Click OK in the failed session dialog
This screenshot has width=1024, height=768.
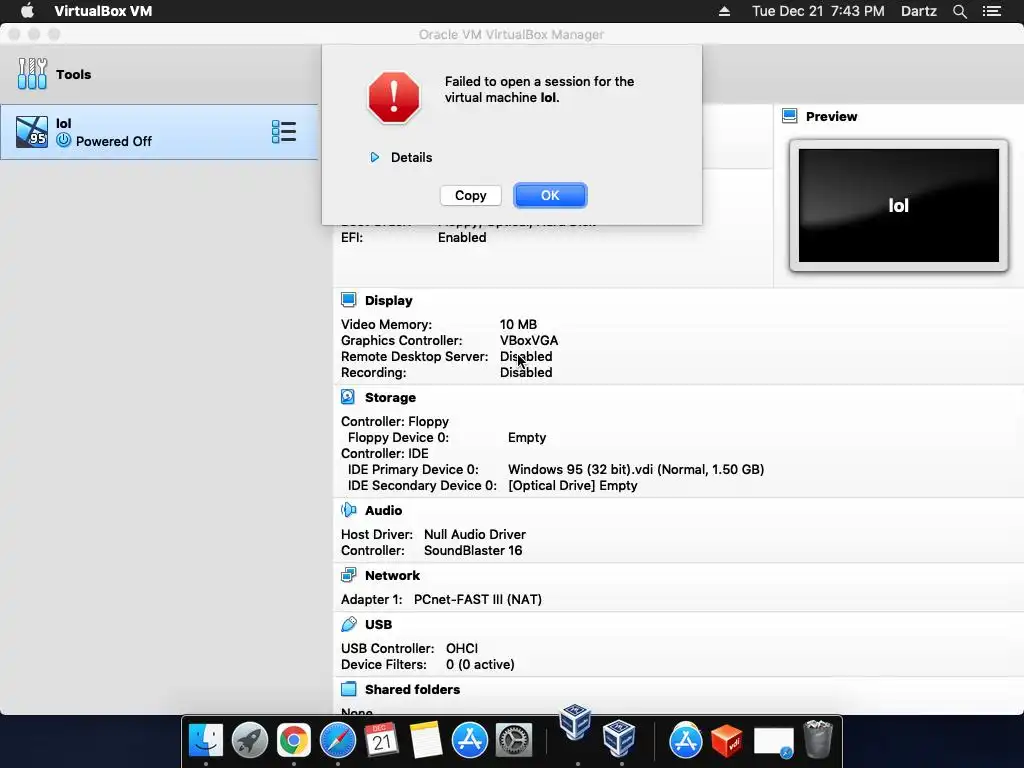550,195
